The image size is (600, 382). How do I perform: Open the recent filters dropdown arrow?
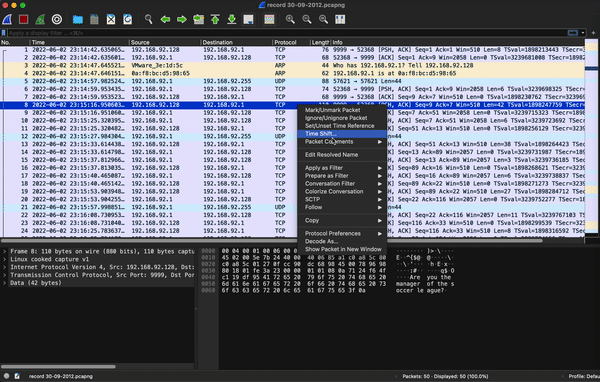[x=583, y=33]
